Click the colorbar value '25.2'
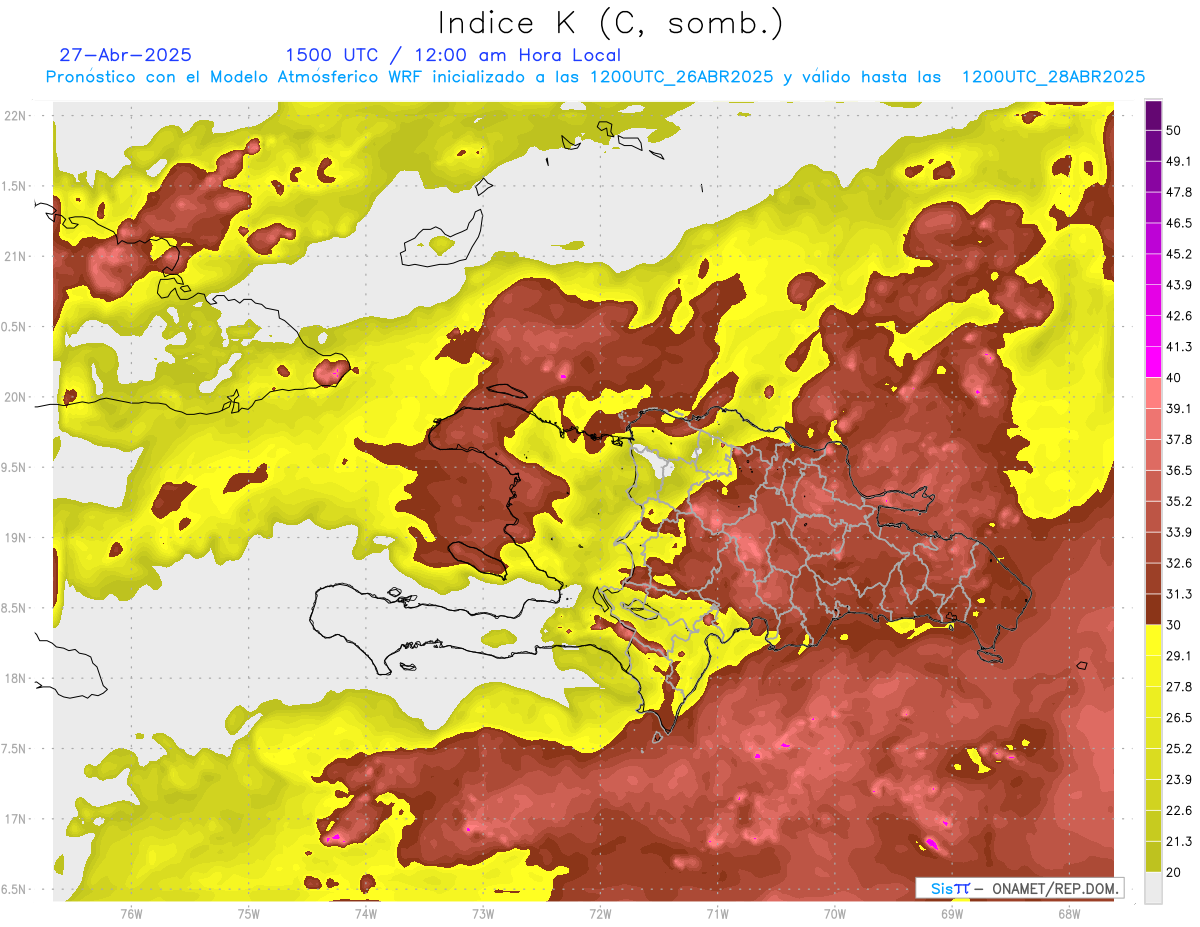Viewport: 1200px width, 927px height. (x=1179, y=749)
